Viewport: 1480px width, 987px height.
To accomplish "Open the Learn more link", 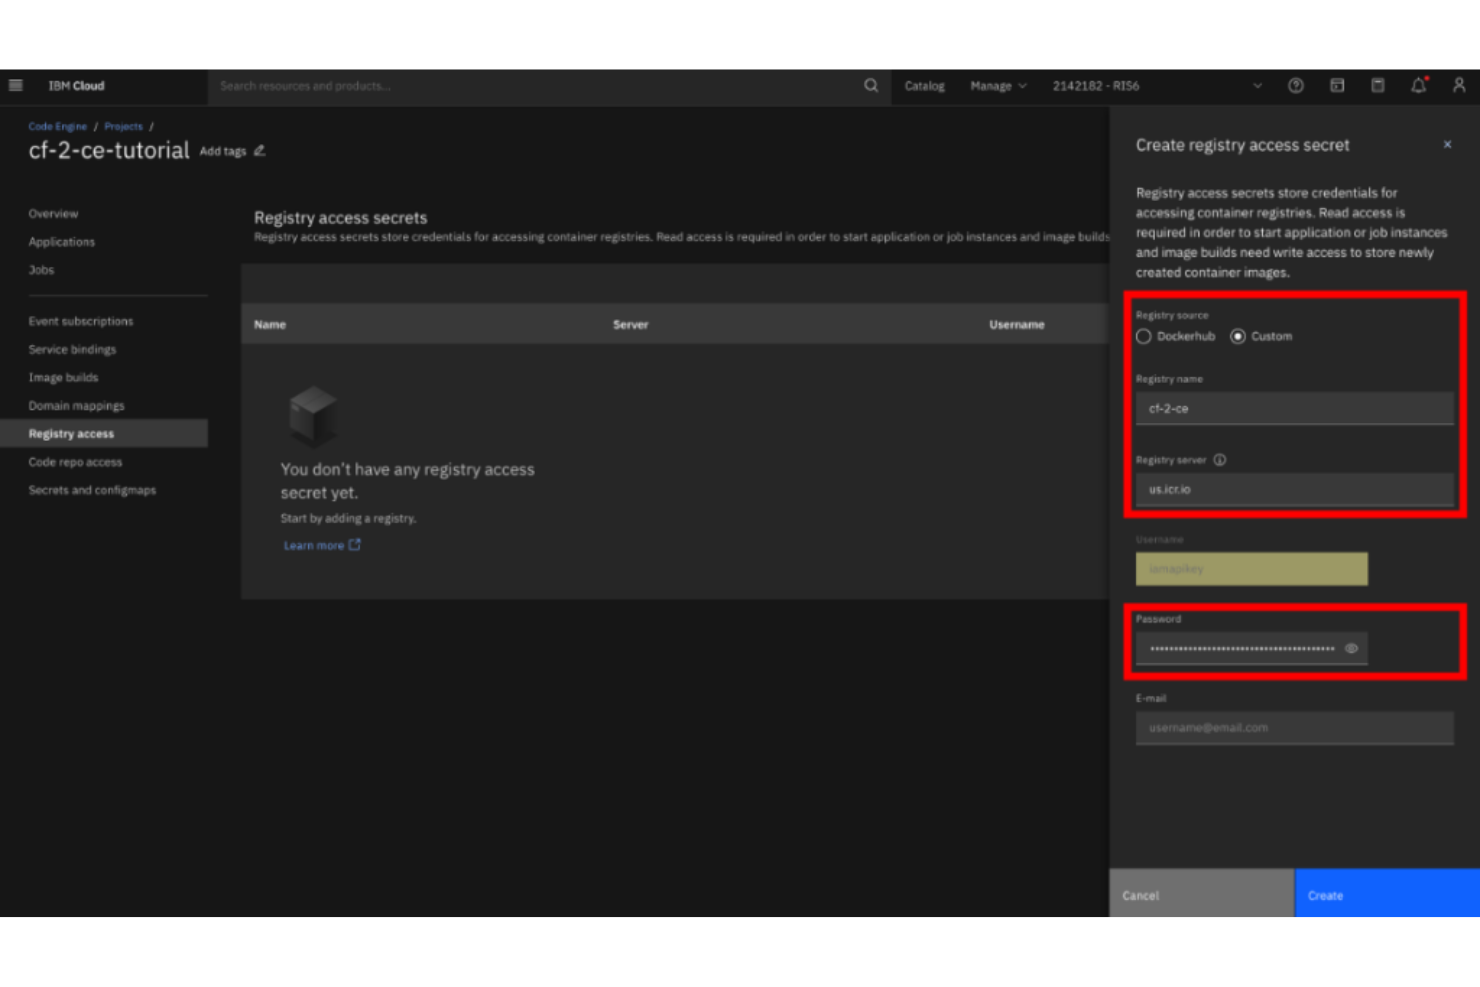I will click(315, 545).
